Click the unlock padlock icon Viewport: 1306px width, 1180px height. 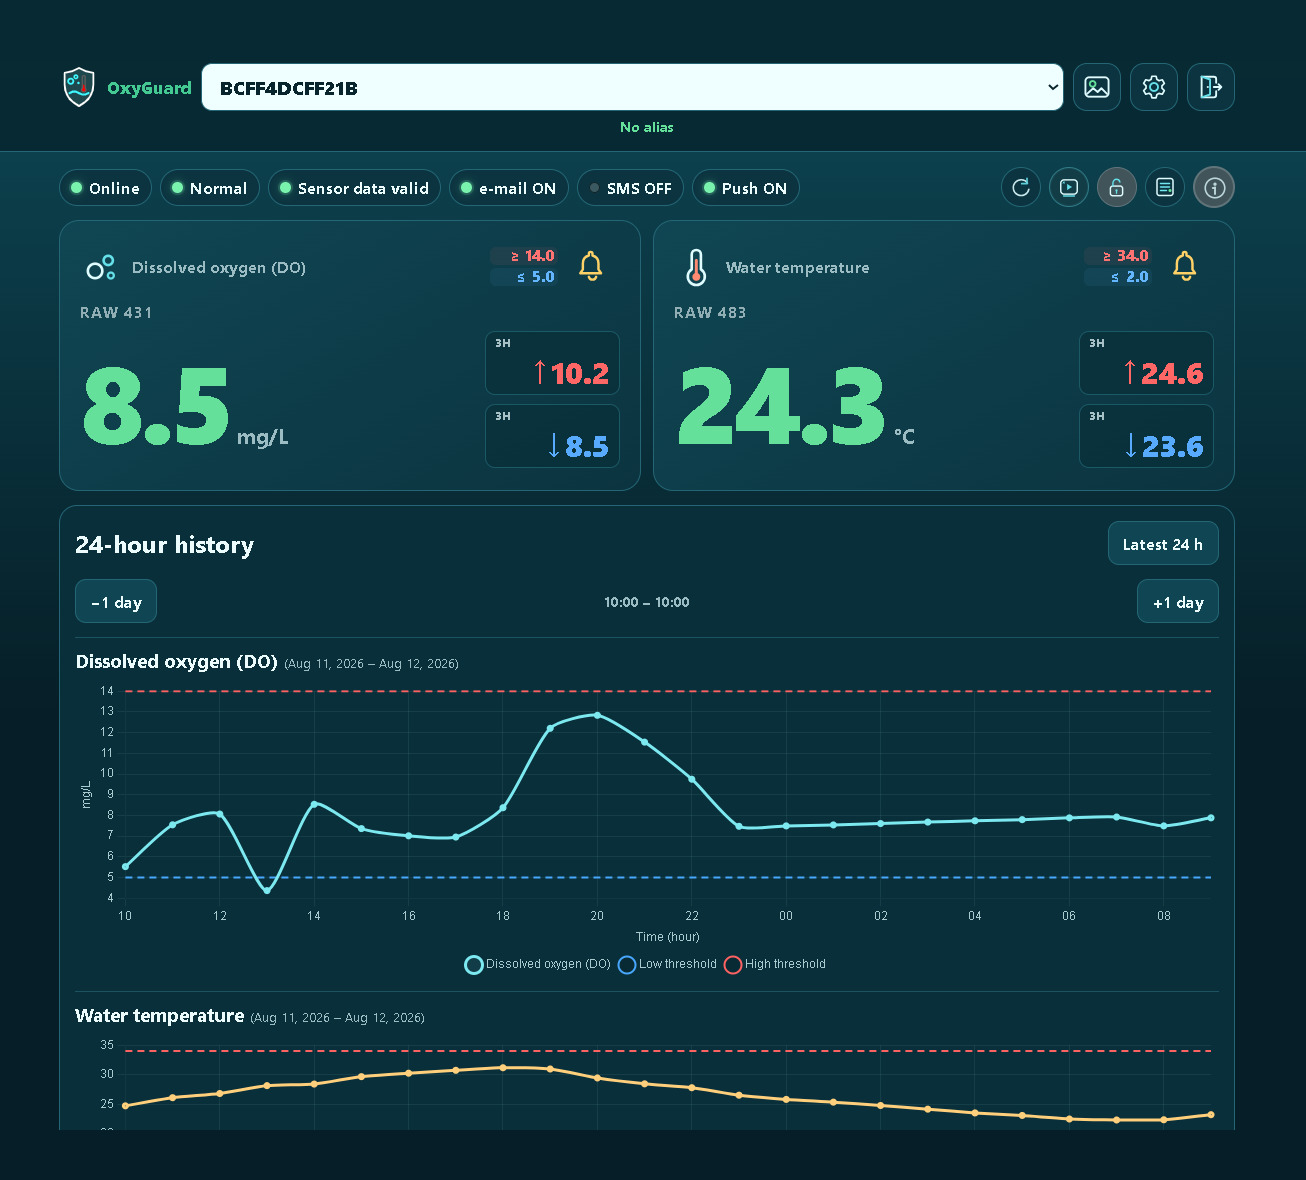click(x=1117, y=187)
